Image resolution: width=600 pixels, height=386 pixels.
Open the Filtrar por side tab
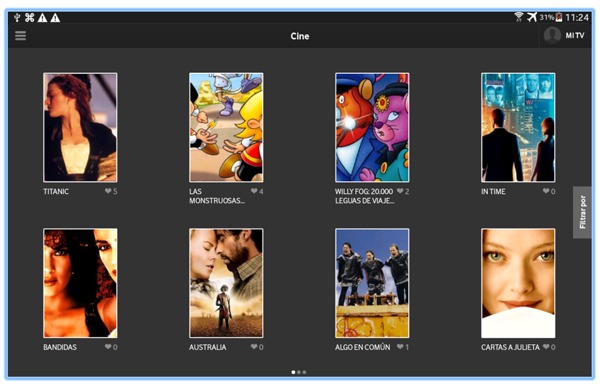click(582, 212)
